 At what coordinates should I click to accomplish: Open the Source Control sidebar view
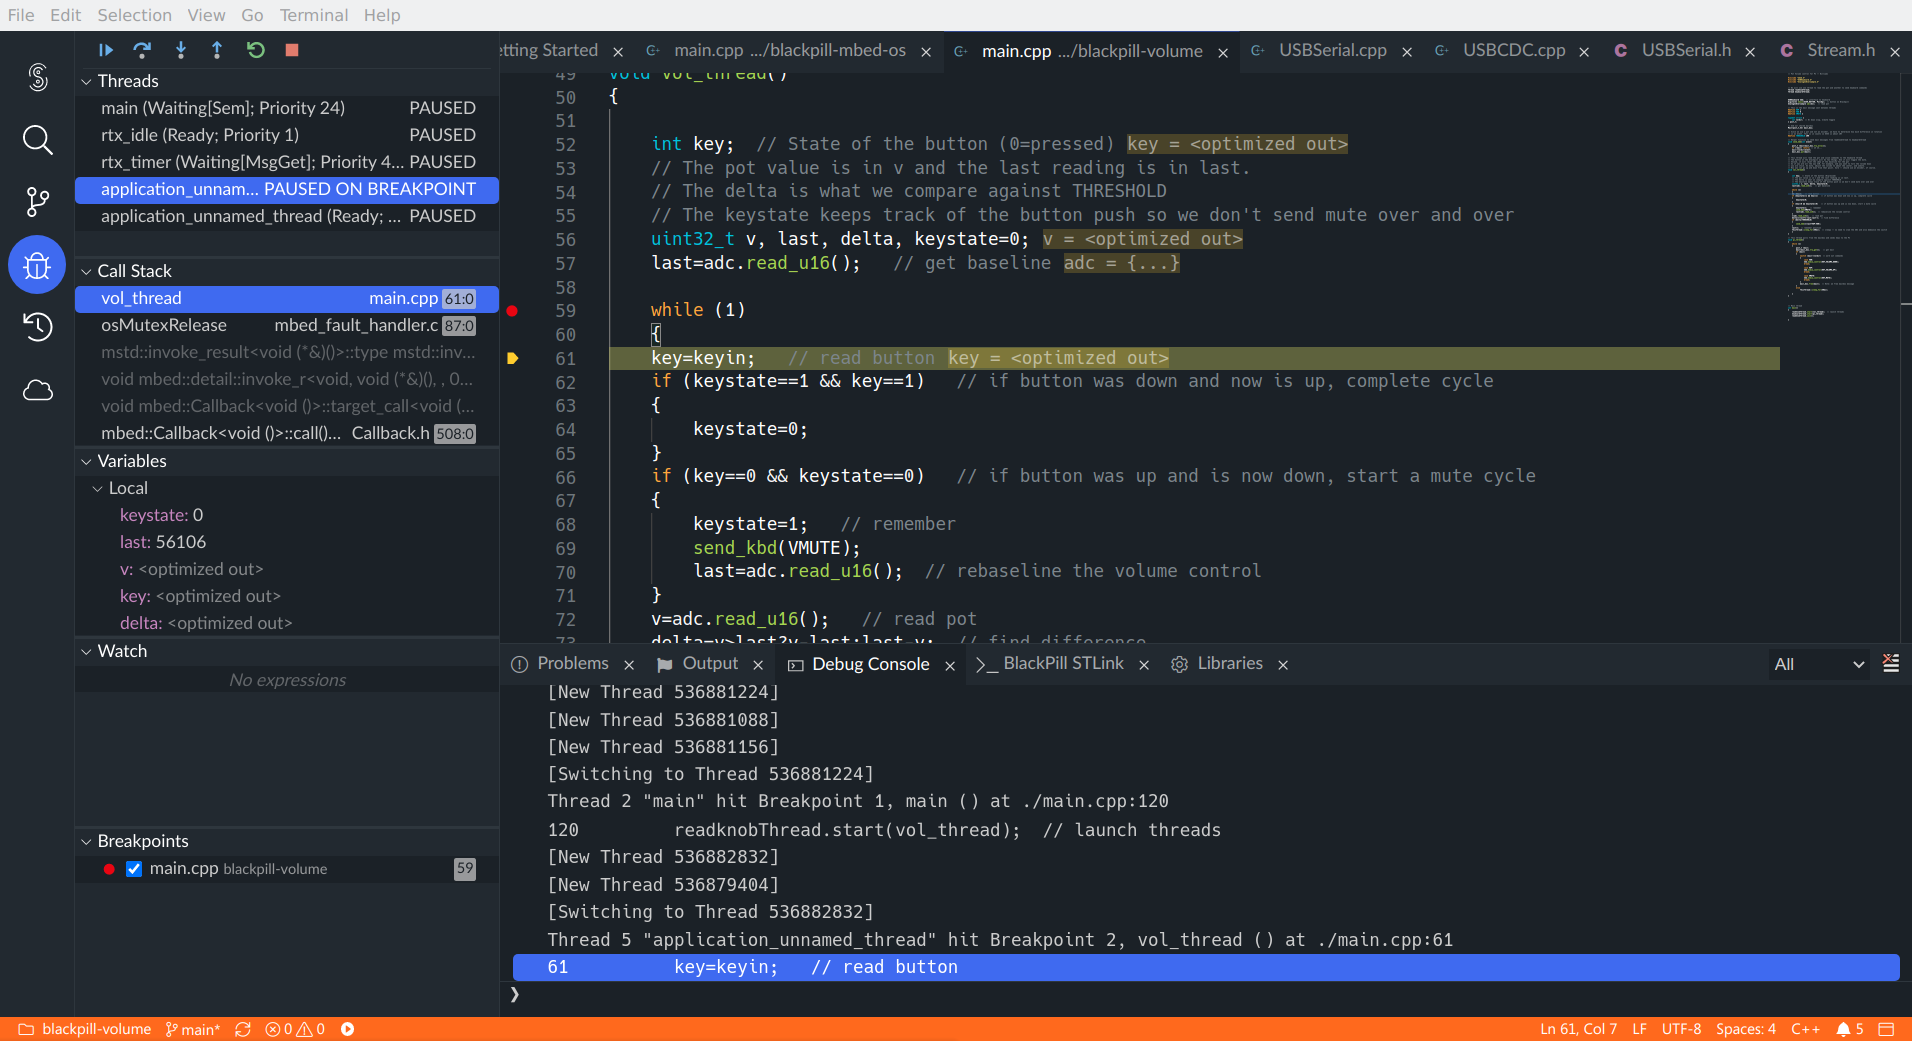(x=37, y=202)
